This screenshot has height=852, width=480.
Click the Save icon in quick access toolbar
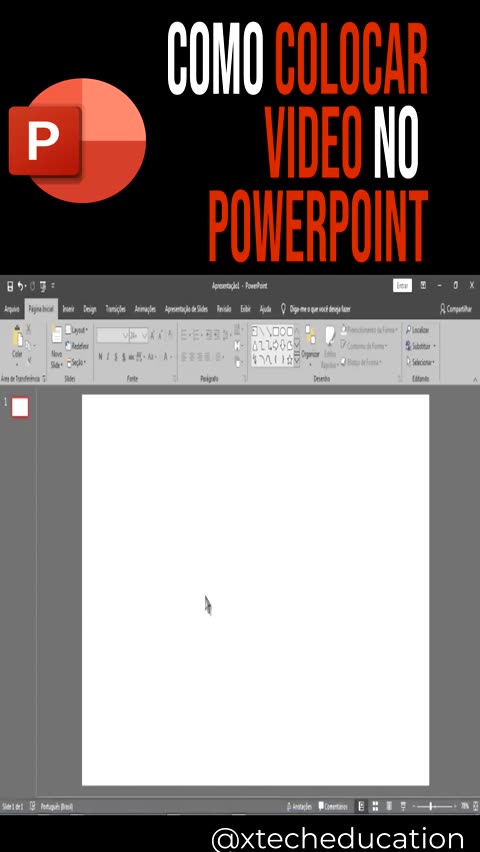tap(9, 286)
